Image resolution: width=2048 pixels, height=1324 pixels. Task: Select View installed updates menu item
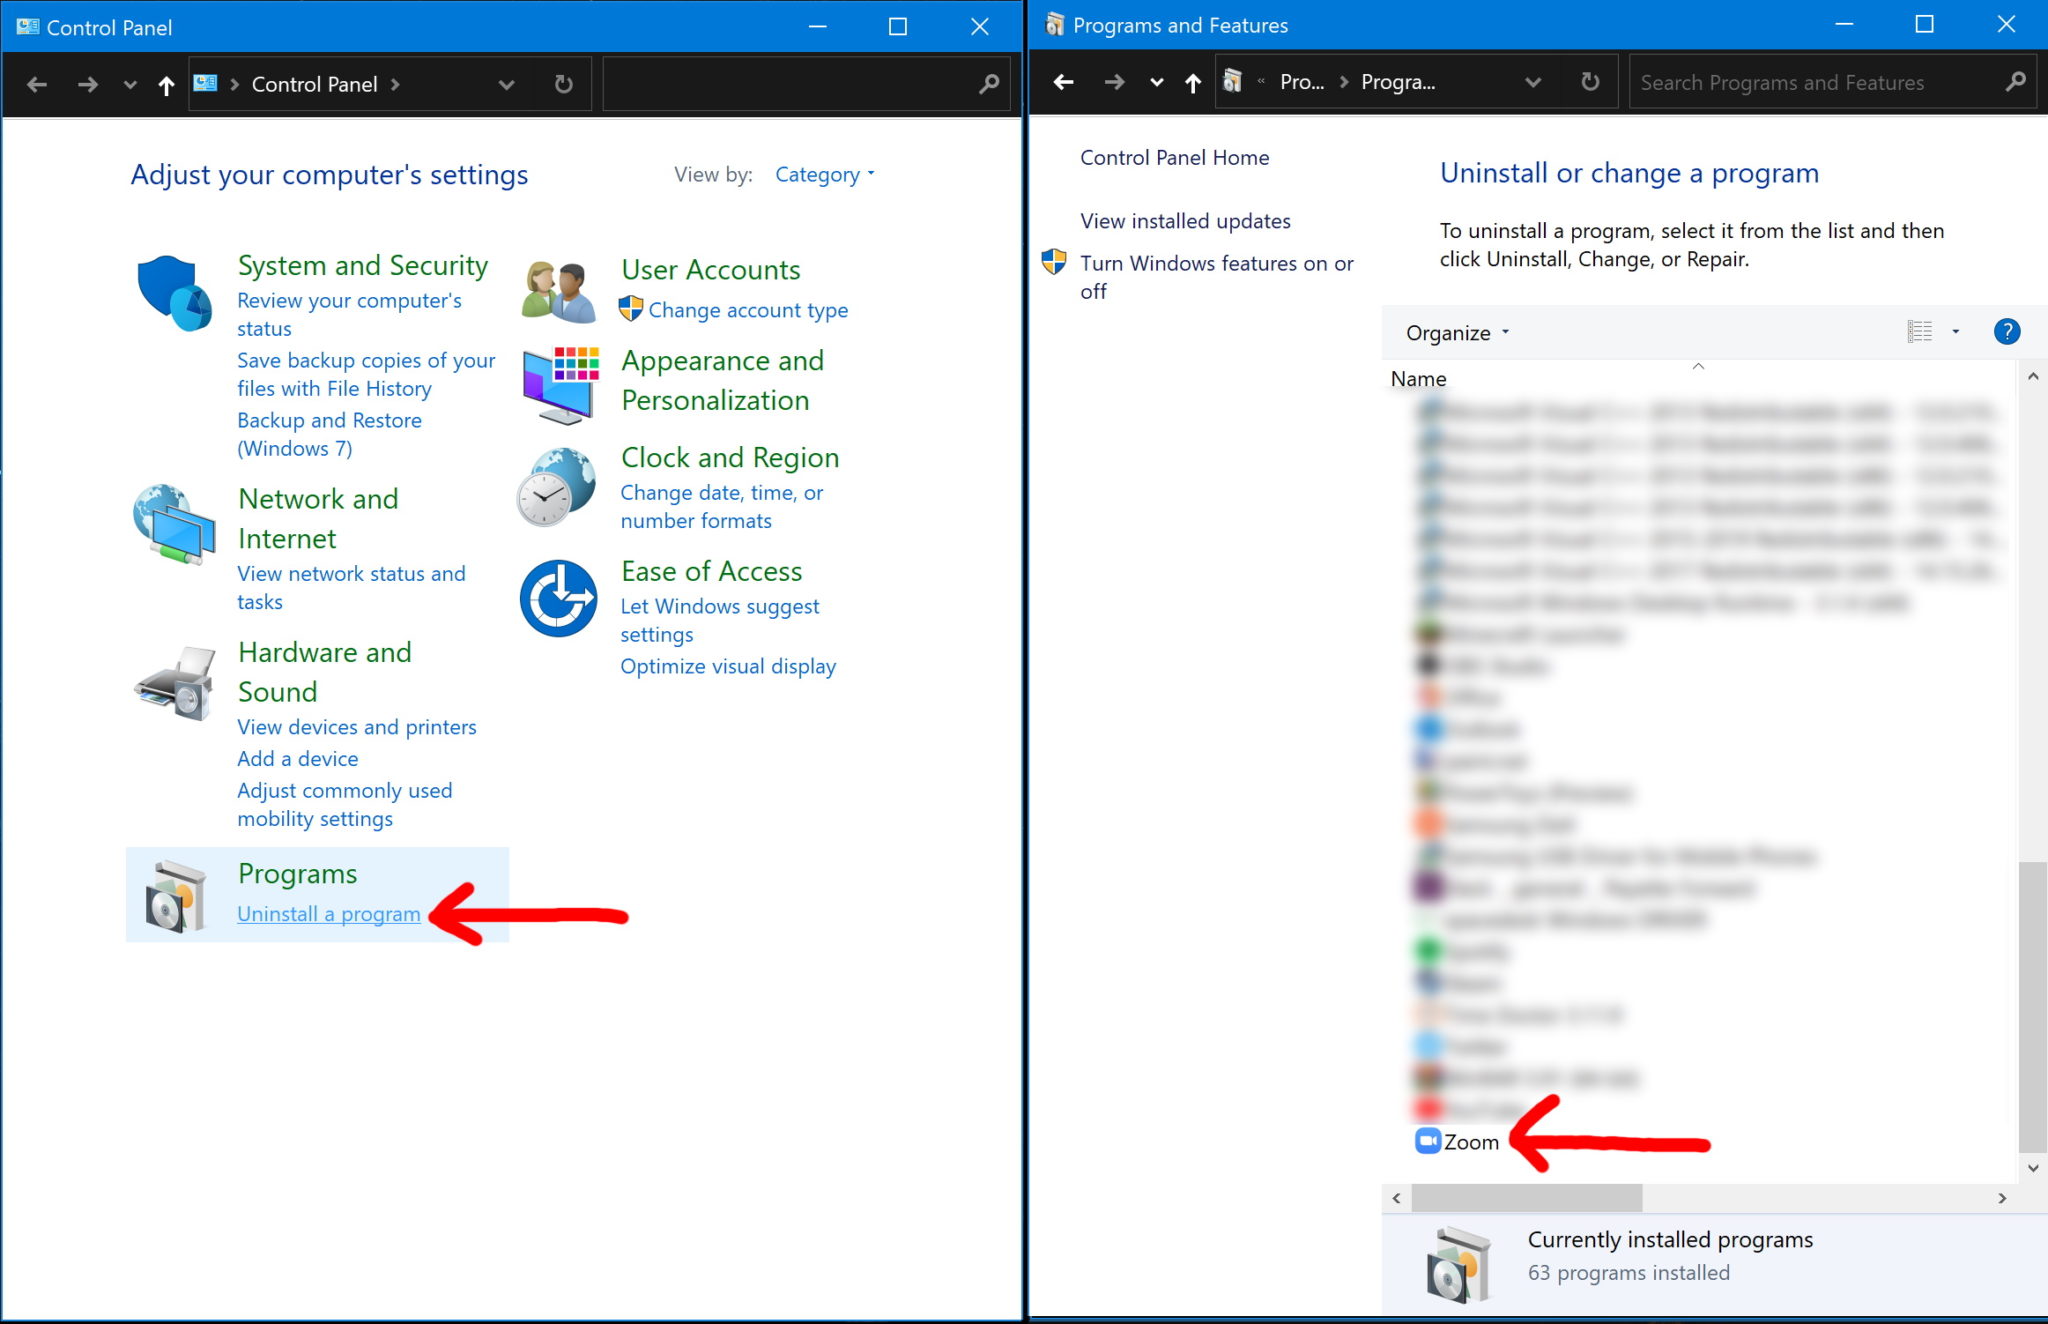[1187, 219]
